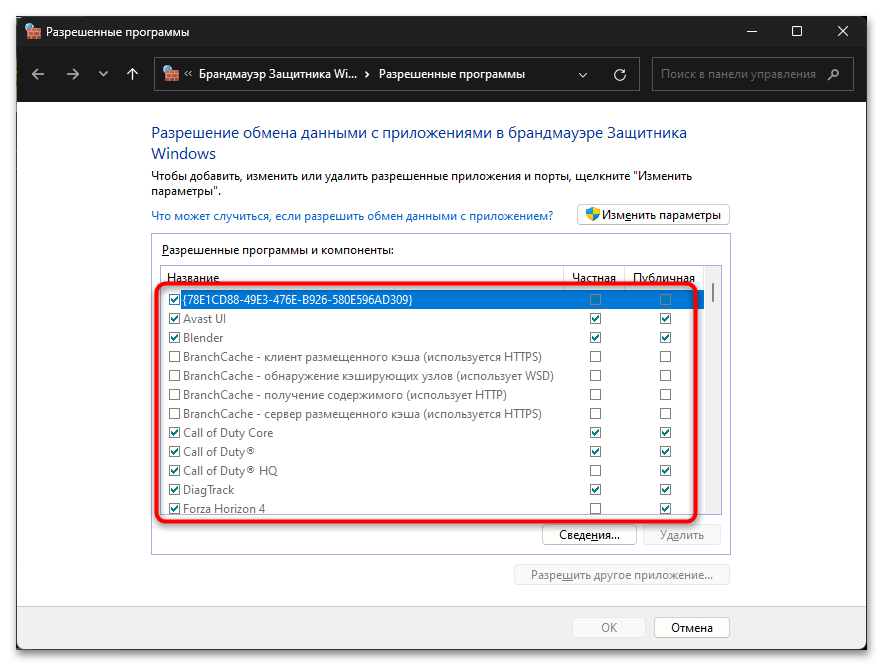The height and width of the screenshot is (666, 883).
Task: Uncheck Blender name checkbox
Action: (x=175, y=338)
